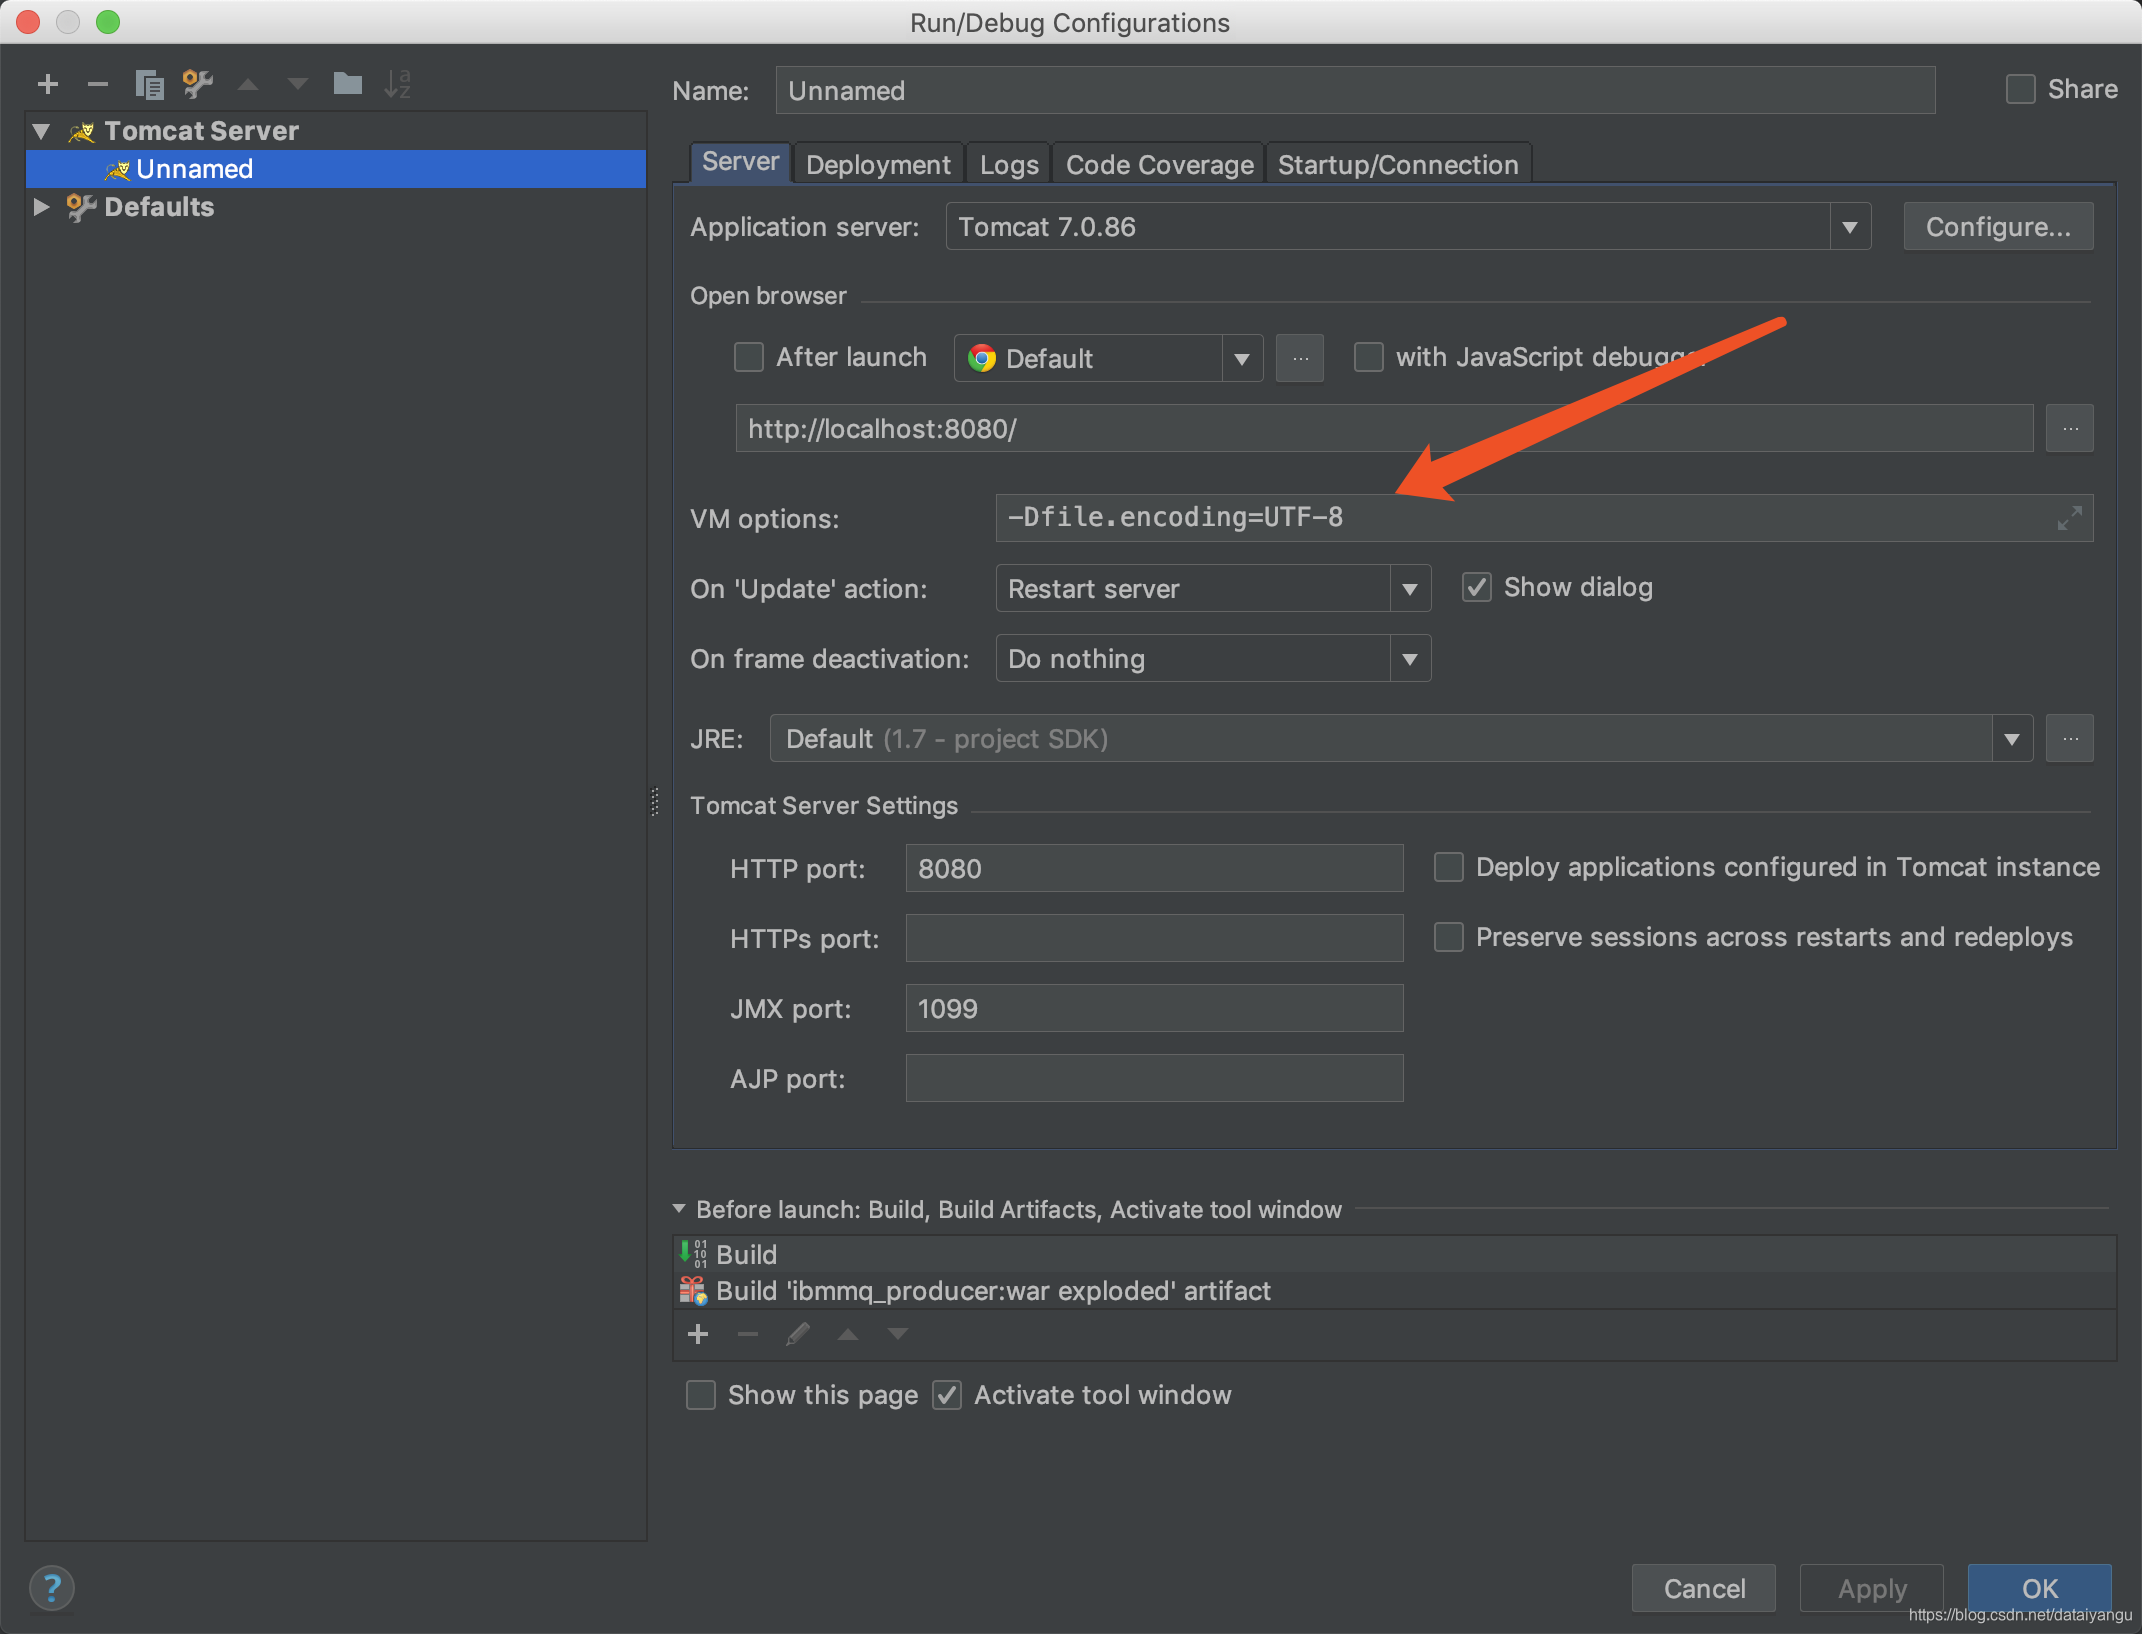The width and height of the screenshot is (2142, 1634).
Task: Toggle the Show dialog checkbox
Action: (x=1477, y=587)
